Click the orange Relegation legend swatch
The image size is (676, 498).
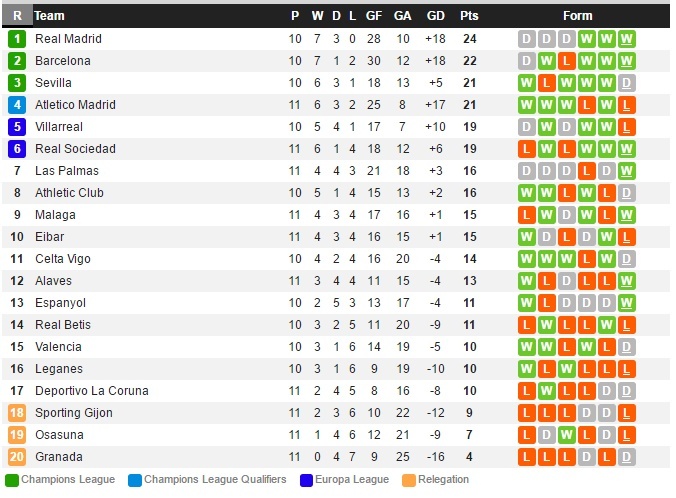coord(408,480)
